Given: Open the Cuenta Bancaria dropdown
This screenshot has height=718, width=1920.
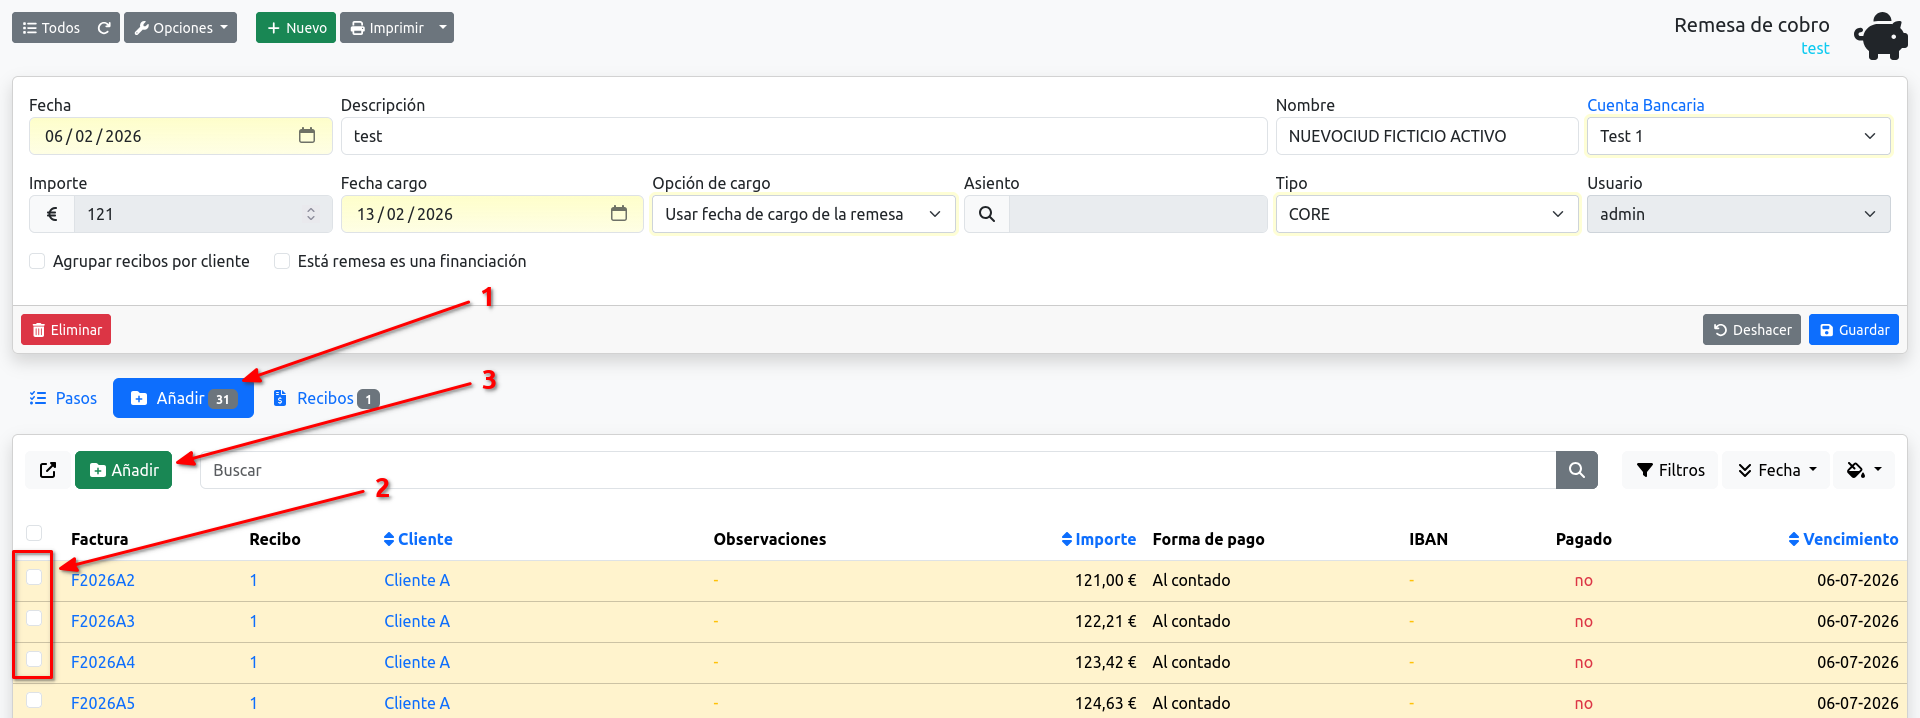Looking at the screenshot, I should click(x=1738, y=136).
